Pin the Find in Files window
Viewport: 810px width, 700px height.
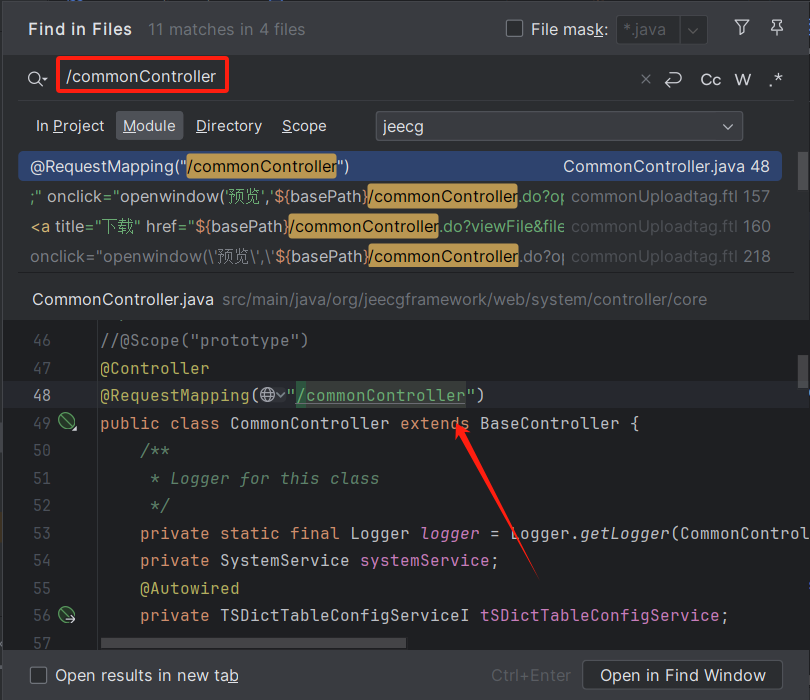click(x=776, y=27)
